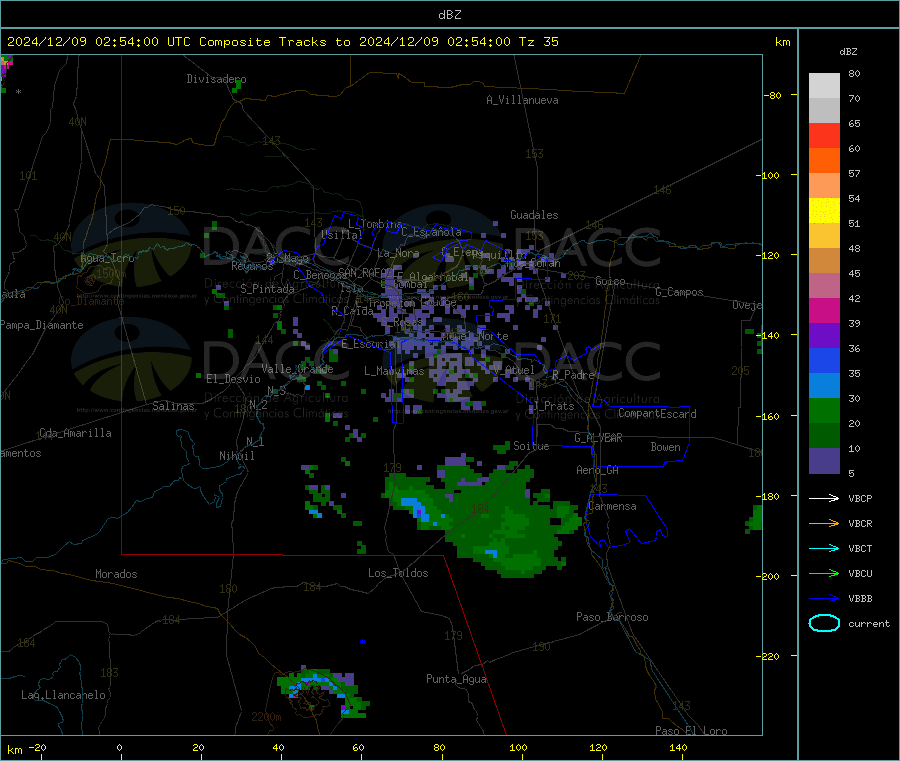Select the orange 57-60 dBZ swatch

click(x=824, y=161)
